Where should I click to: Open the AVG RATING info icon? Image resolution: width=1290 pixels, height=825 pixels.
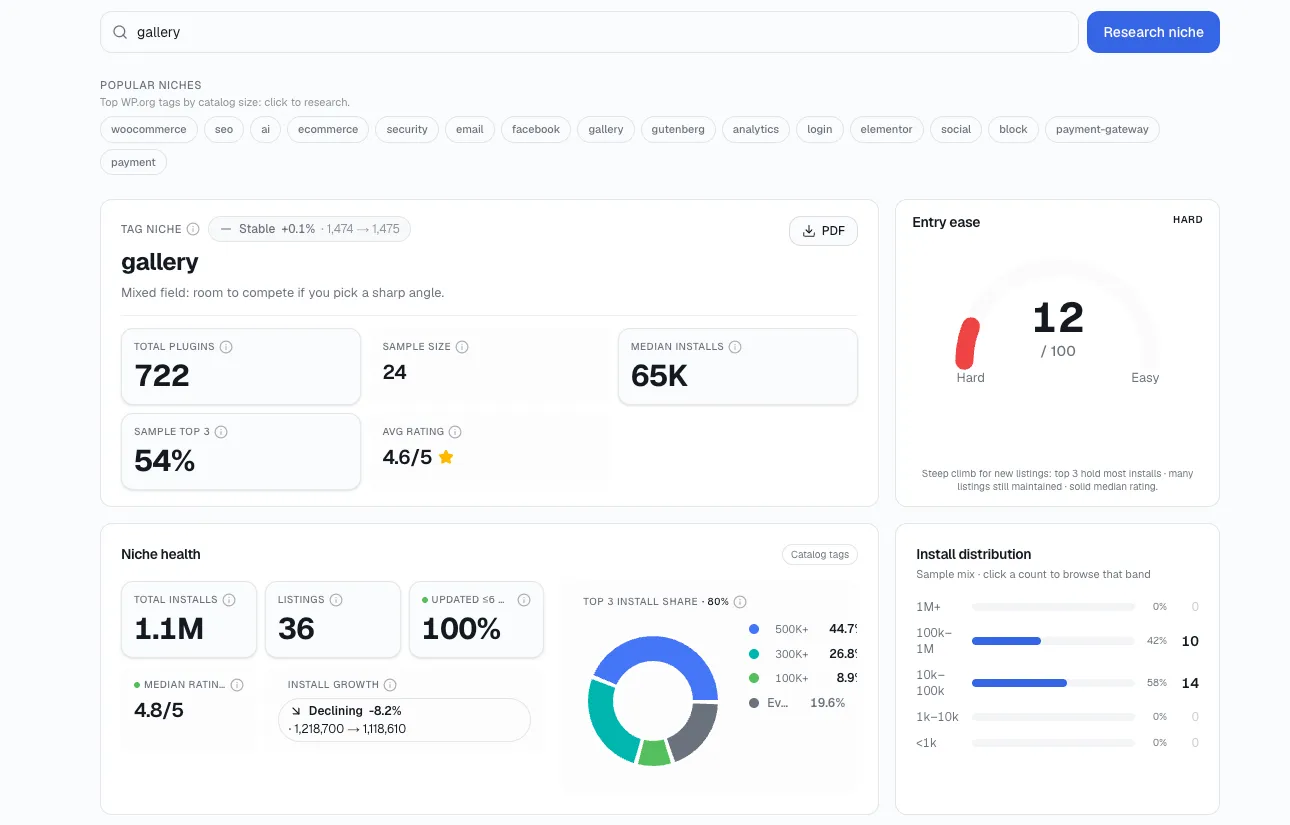click(x=455, y=432)
